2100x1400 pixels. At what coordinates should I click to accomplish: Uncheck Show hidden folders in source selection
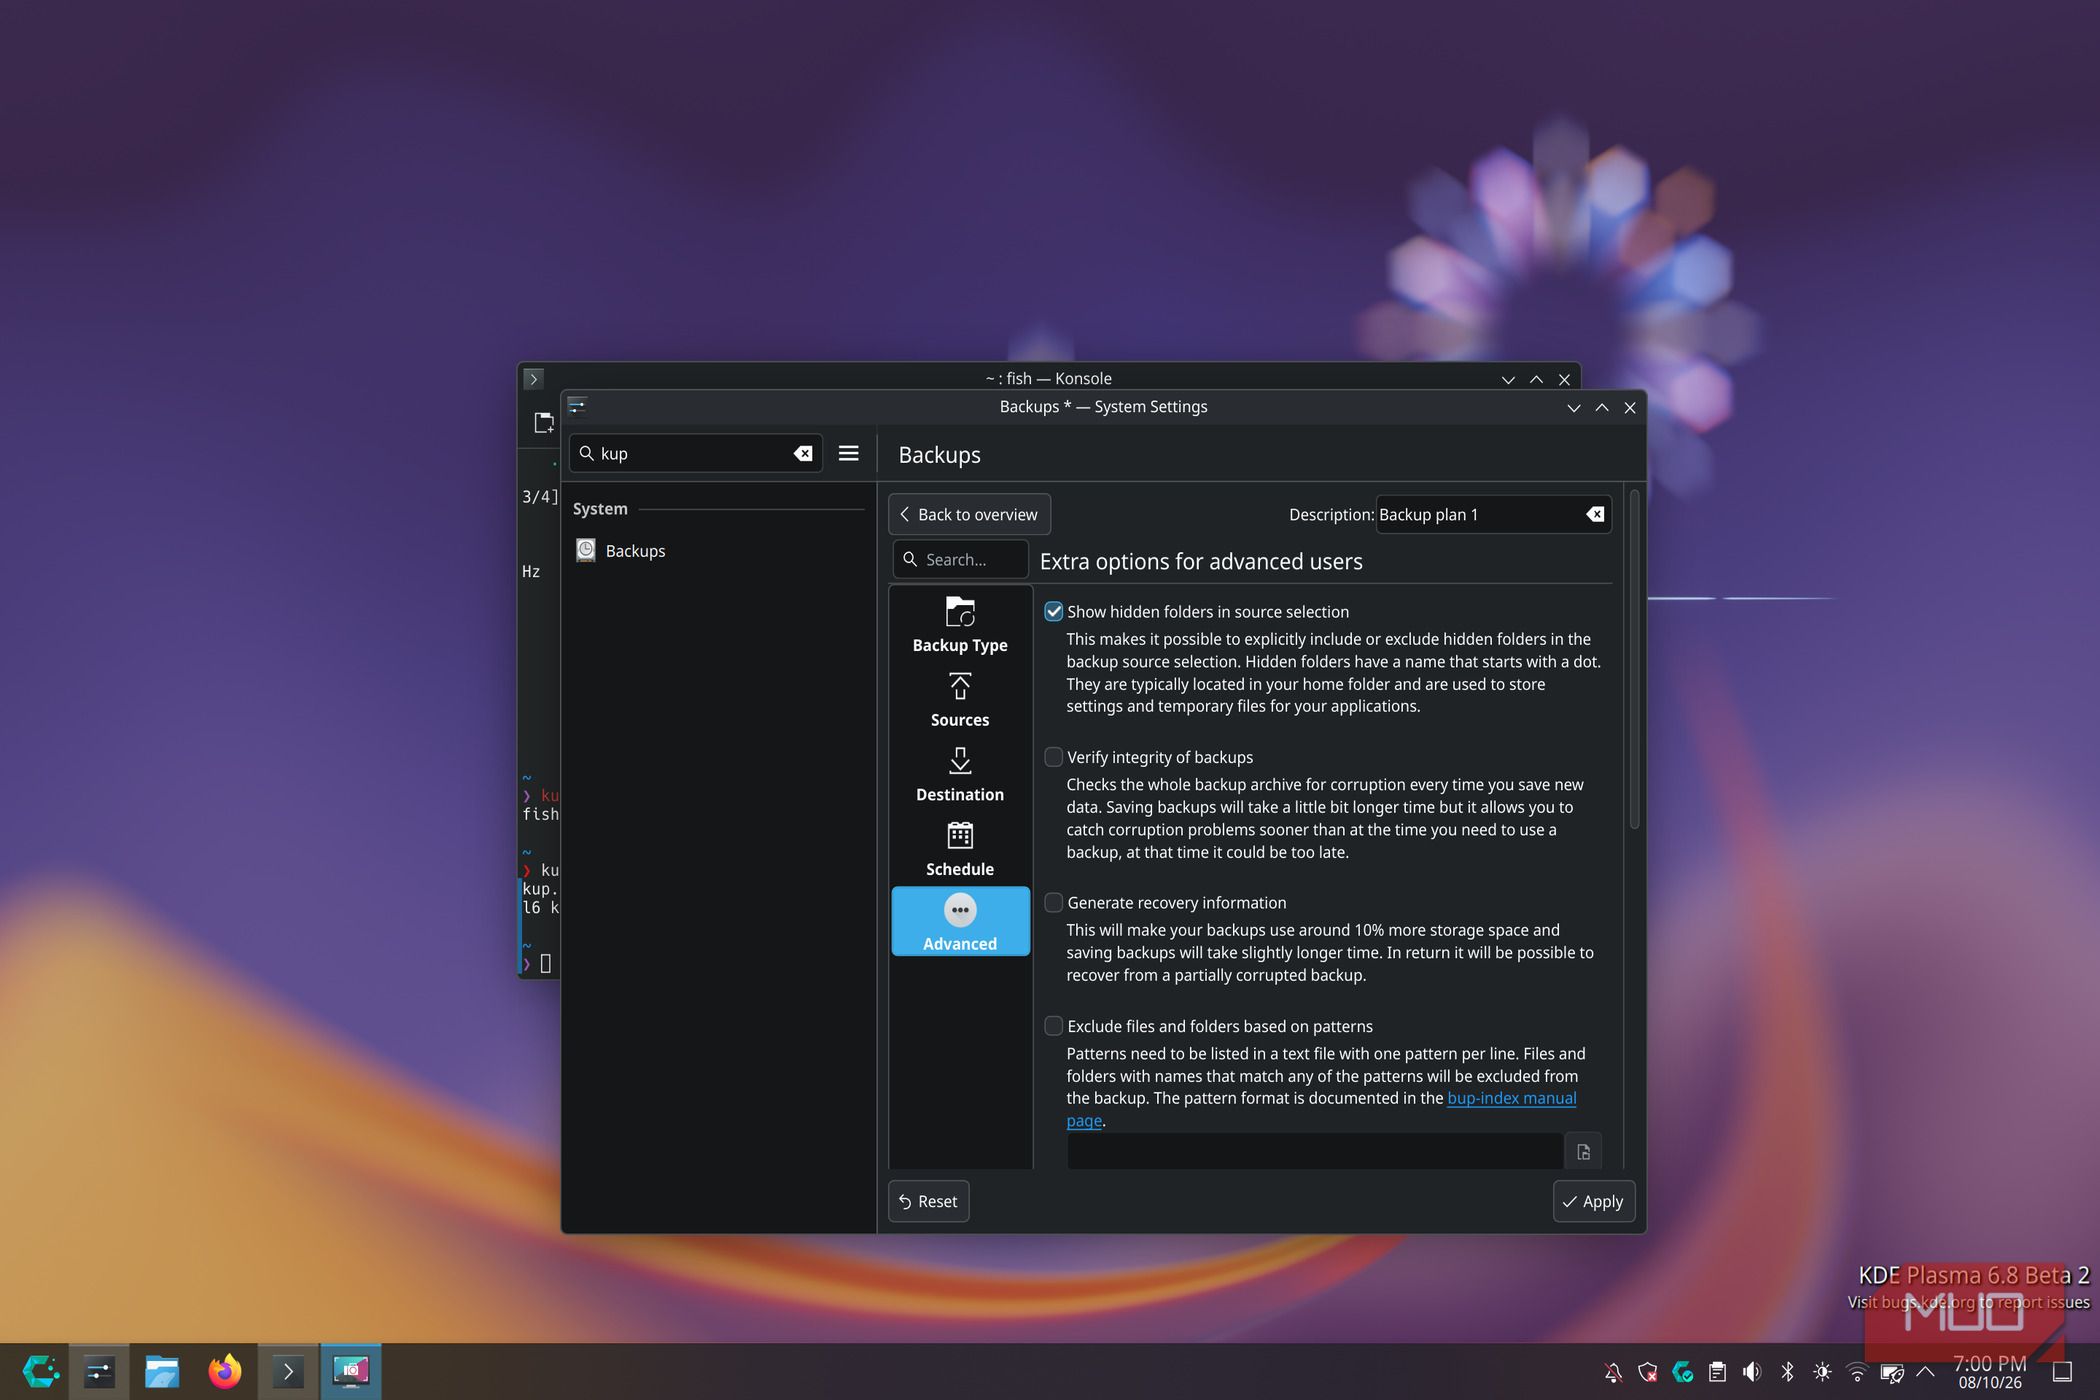tap(1053, 611)
